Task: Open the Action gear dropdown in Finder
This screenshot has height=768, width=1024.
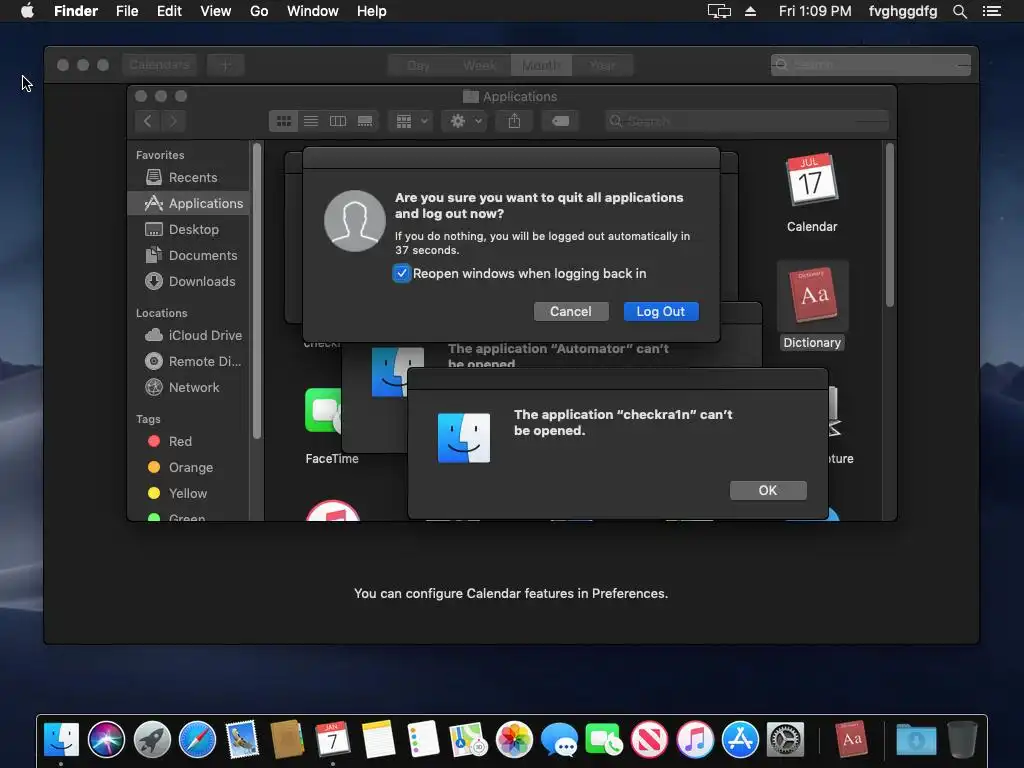Action: [465, 121]
